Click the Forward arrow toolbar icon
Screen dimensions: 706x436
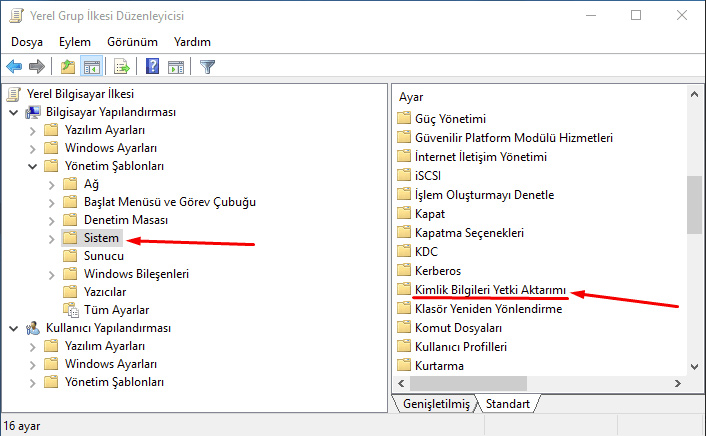(36, 67)
